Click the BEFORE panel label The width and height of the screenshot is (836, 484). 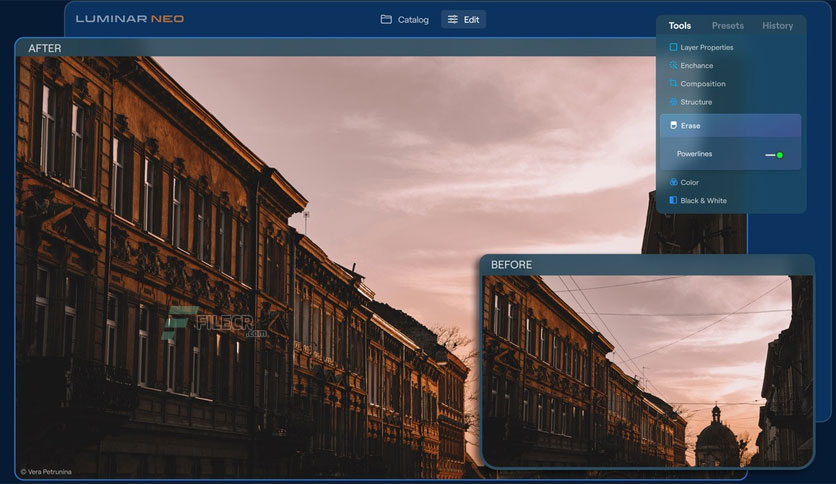point(511,265)
